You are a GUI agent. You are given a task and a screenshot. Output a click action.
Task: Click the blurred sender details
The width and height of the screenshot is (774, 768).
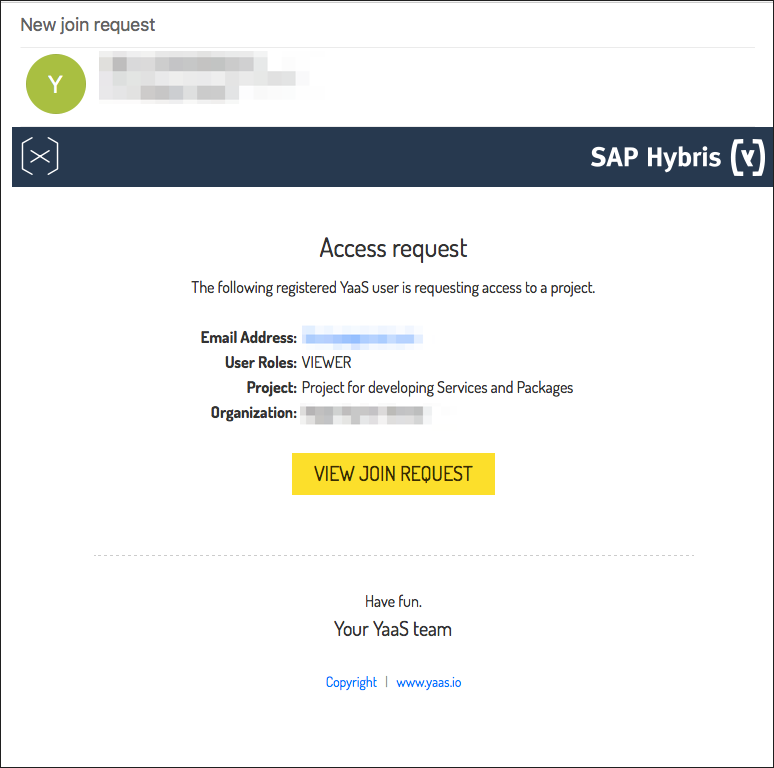(204, 77)
